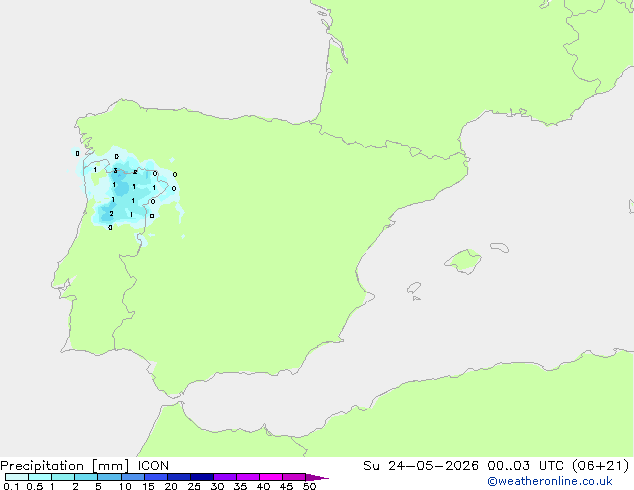Click the '25' legend tick label
This screenshot has width=634, height=490.
[x=194, y=486]
